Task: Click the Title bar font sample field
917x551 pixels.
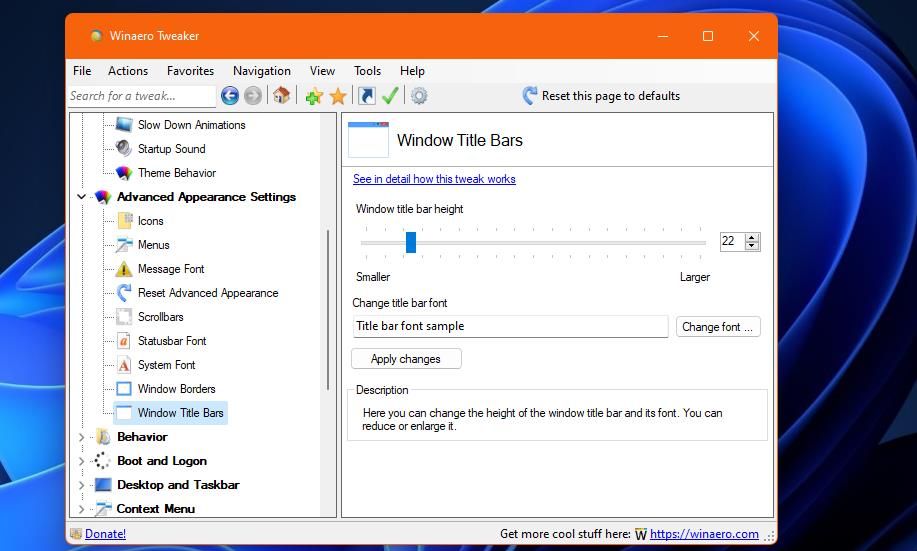Action: pyautogui.click(x=510, y=326)
